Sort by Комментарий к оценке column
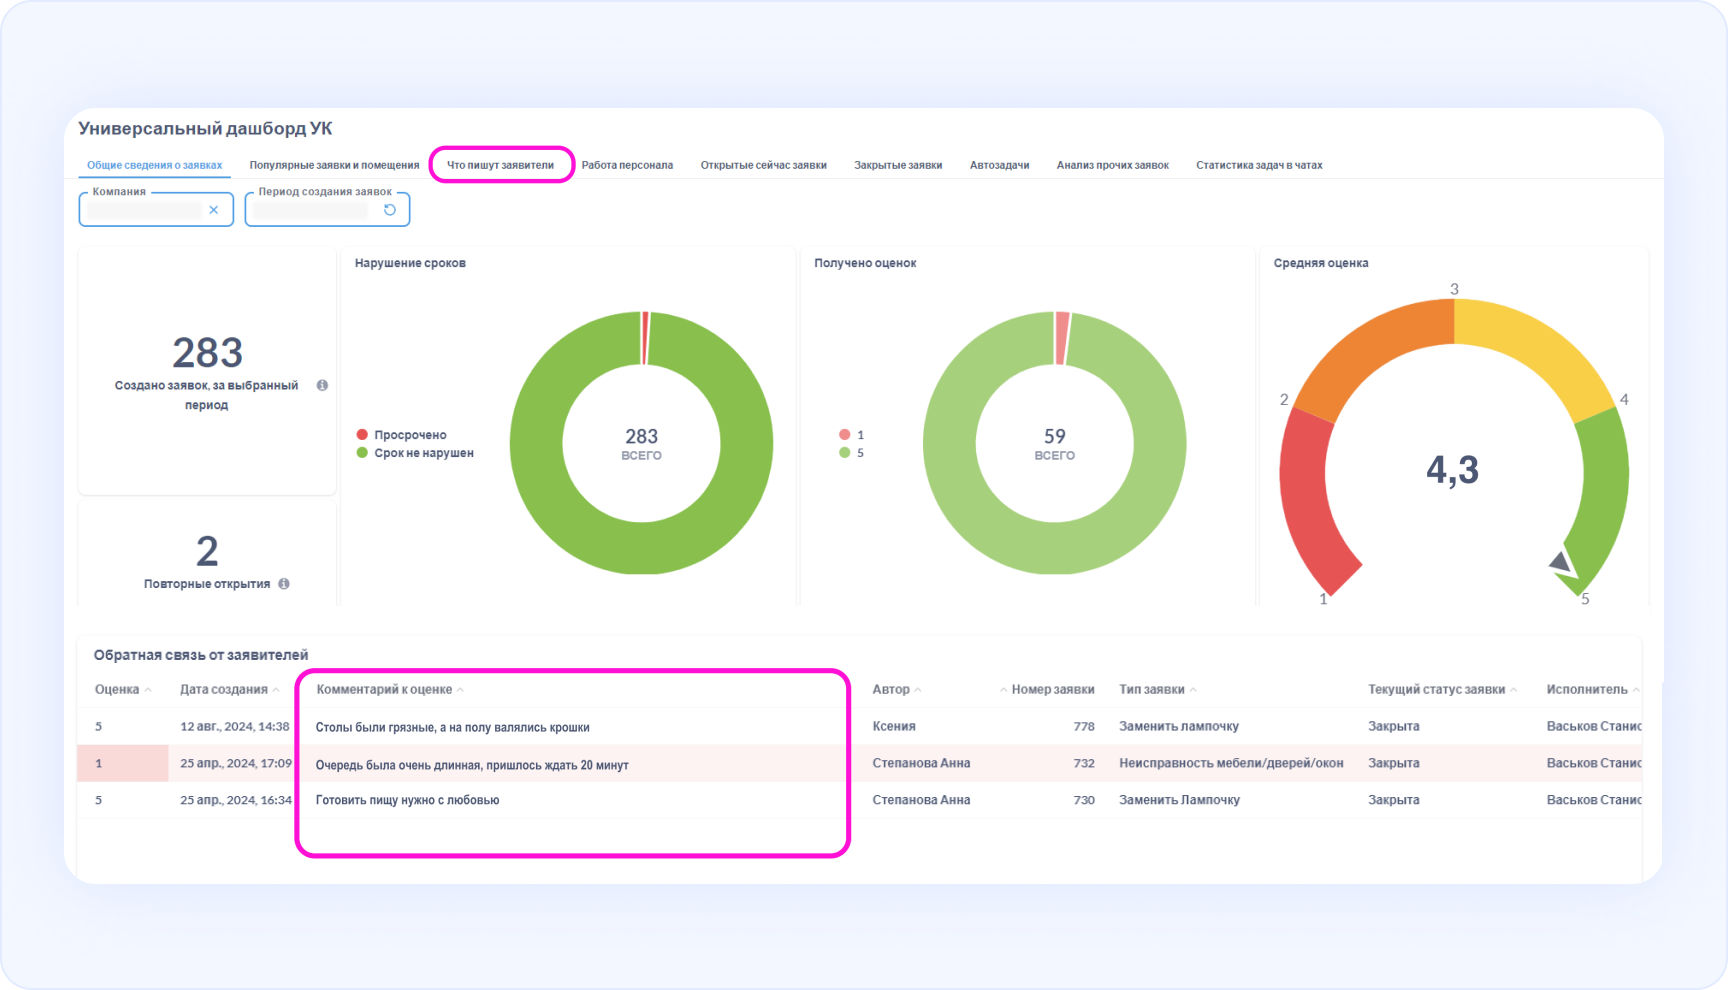1728x990 pixels. (x=460, y=690)
